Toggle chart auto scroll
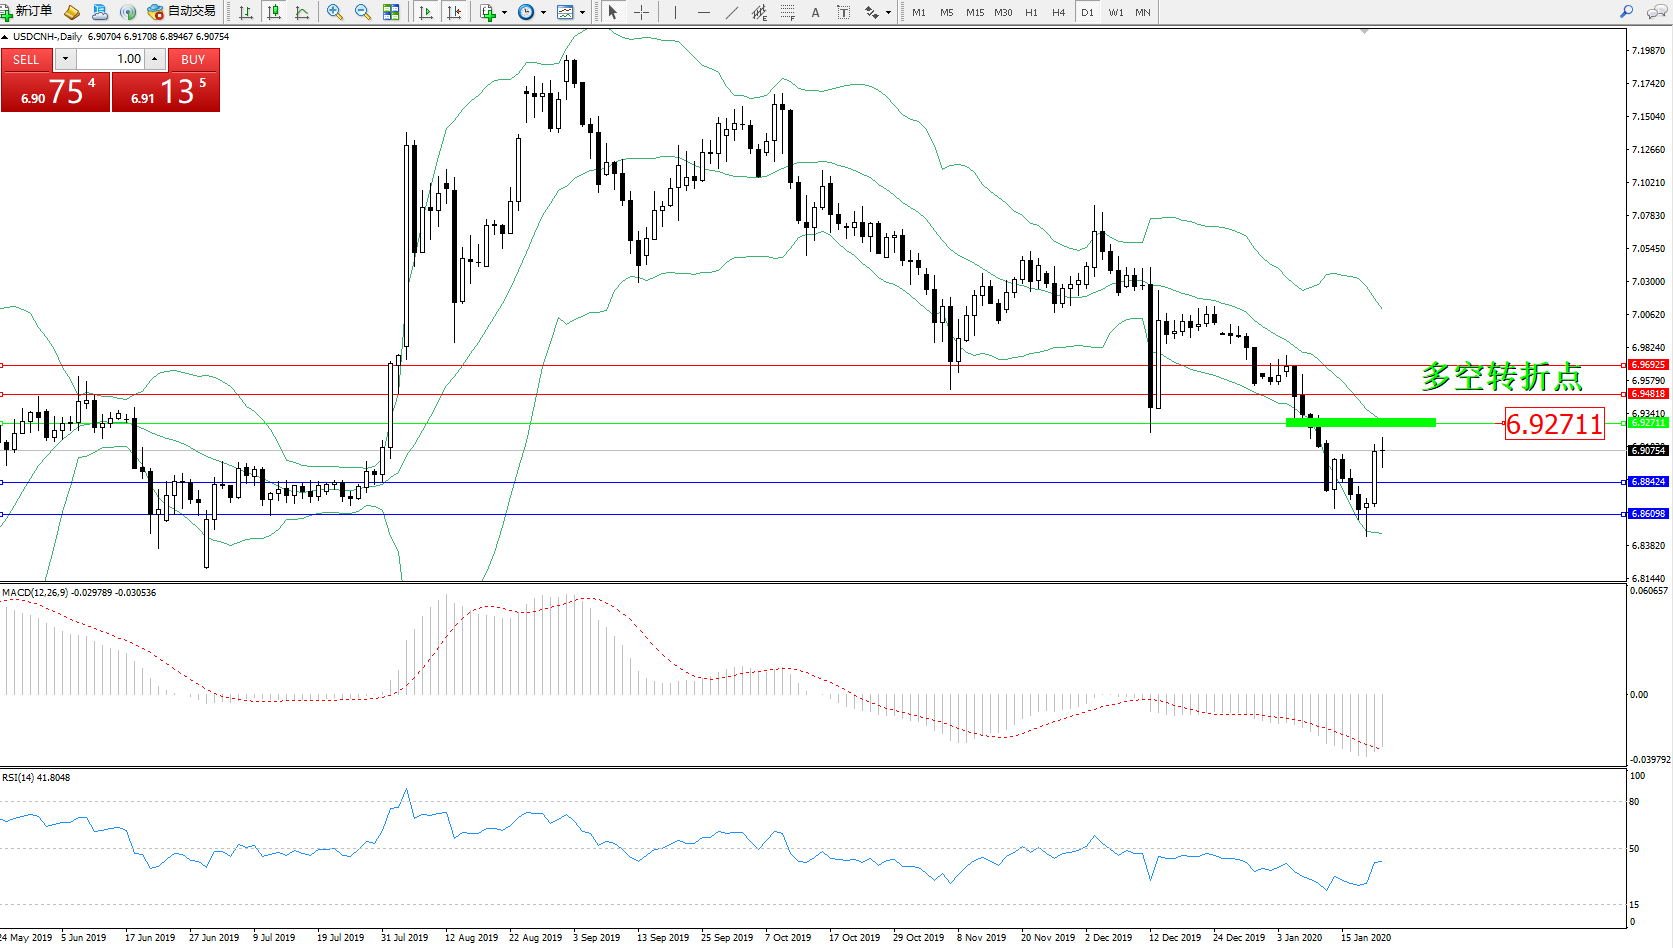The height and width of the screenshot is (948, 1673). coord(426,12)
